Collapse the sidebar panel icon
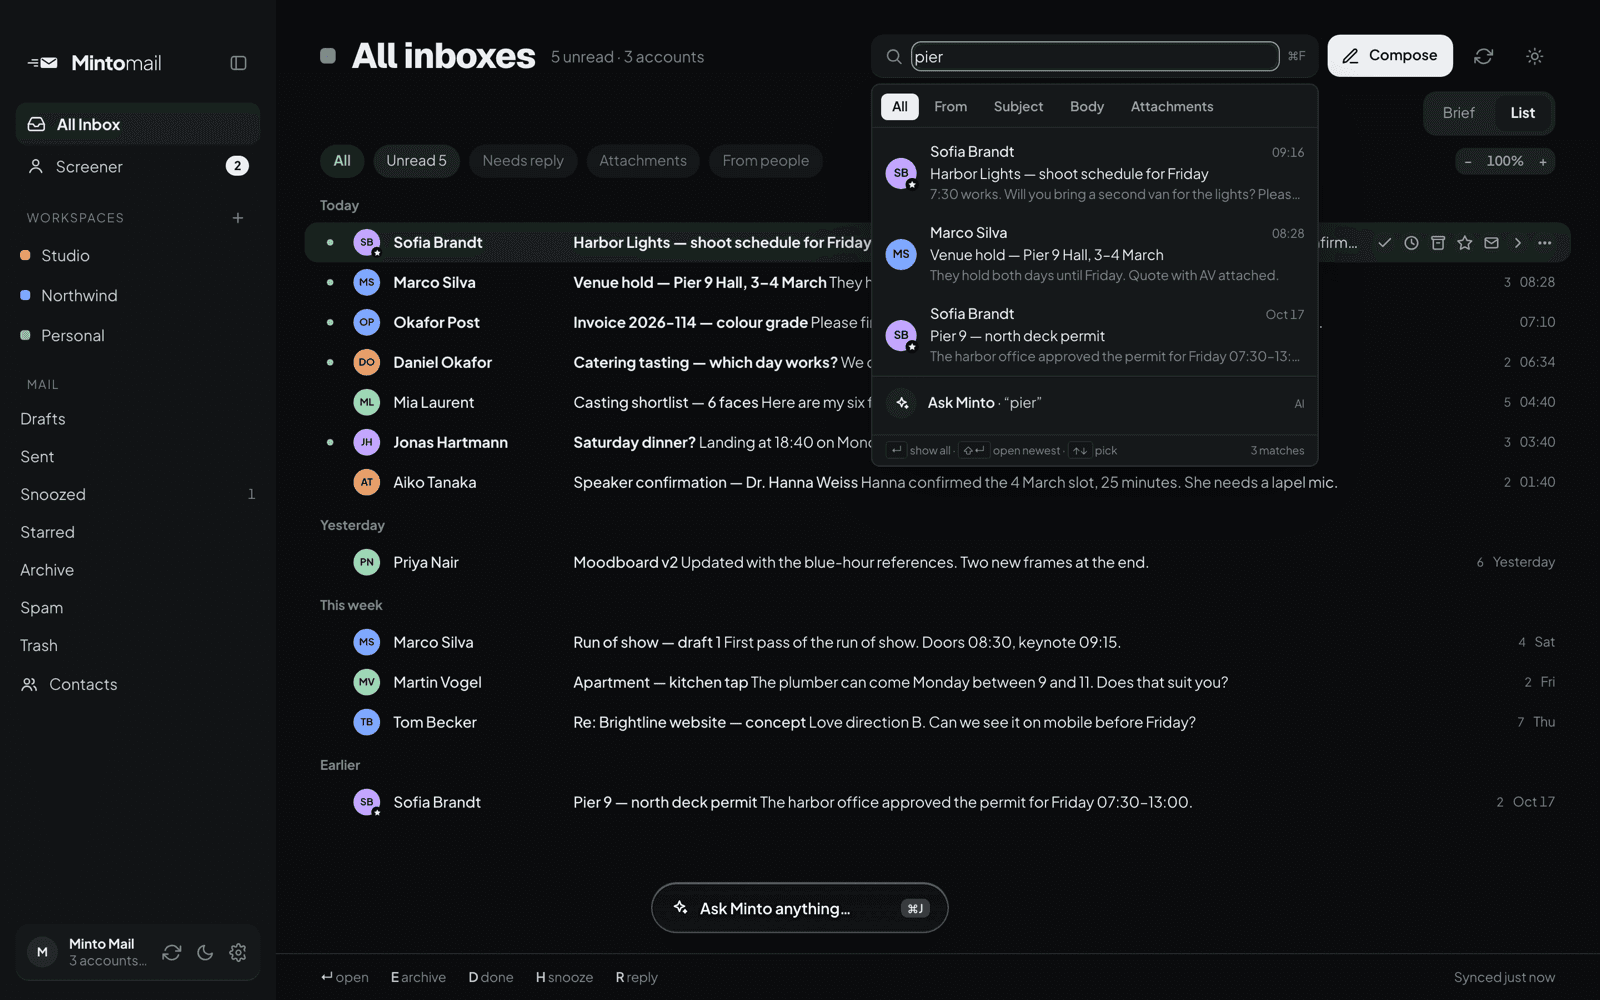1600x1000 pixels. tap(238, 63)
